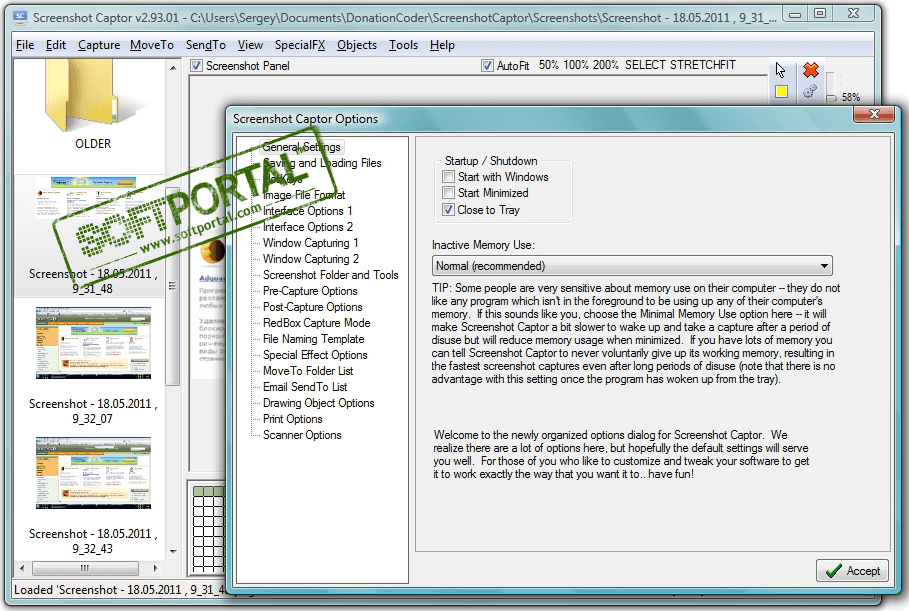This screenshot has height=611, width=909.
Task: Select Screenshot Folder and Tools
Action: [x=330, y=275]
